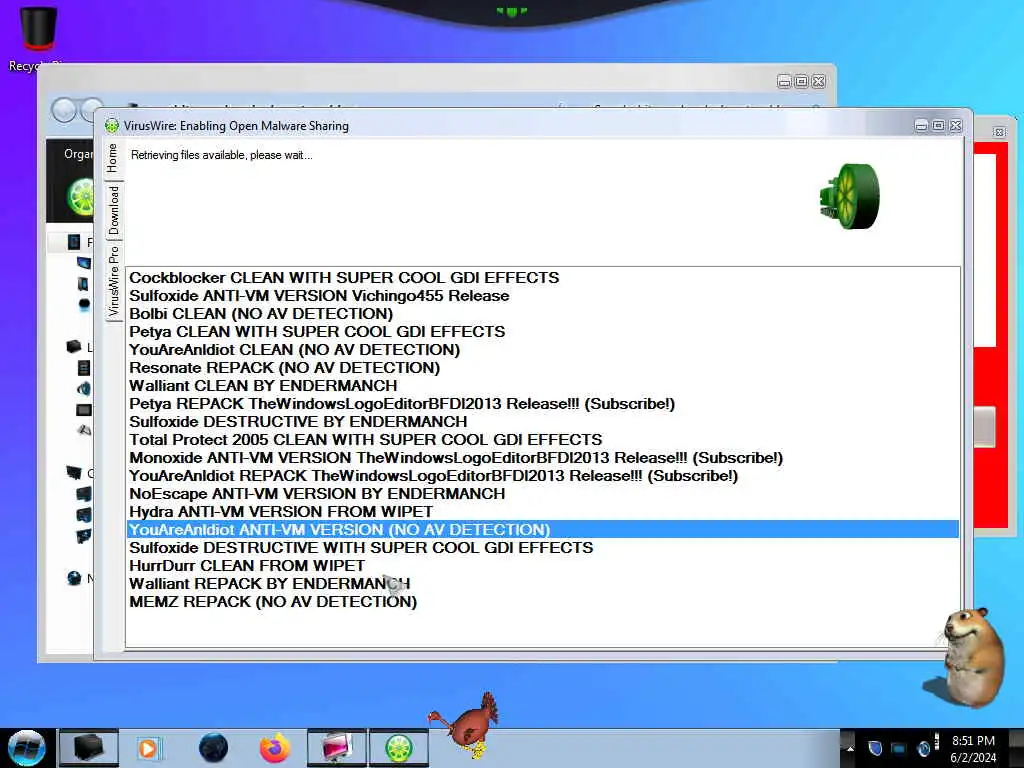The width and height of the screenshot is (1024, 768).
Task: Click the network tray icon
Action: [x=899, y=749]
